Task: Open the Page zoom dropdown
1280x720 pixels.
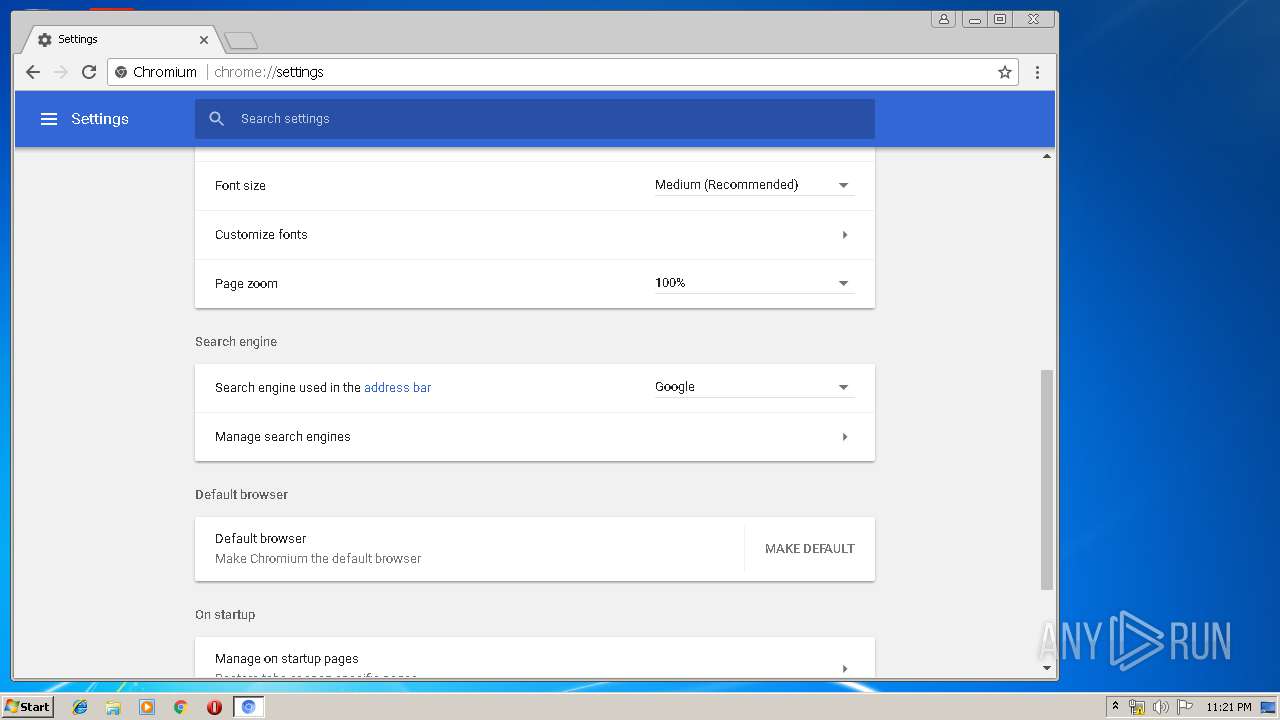Action: (x=754, y=283)
